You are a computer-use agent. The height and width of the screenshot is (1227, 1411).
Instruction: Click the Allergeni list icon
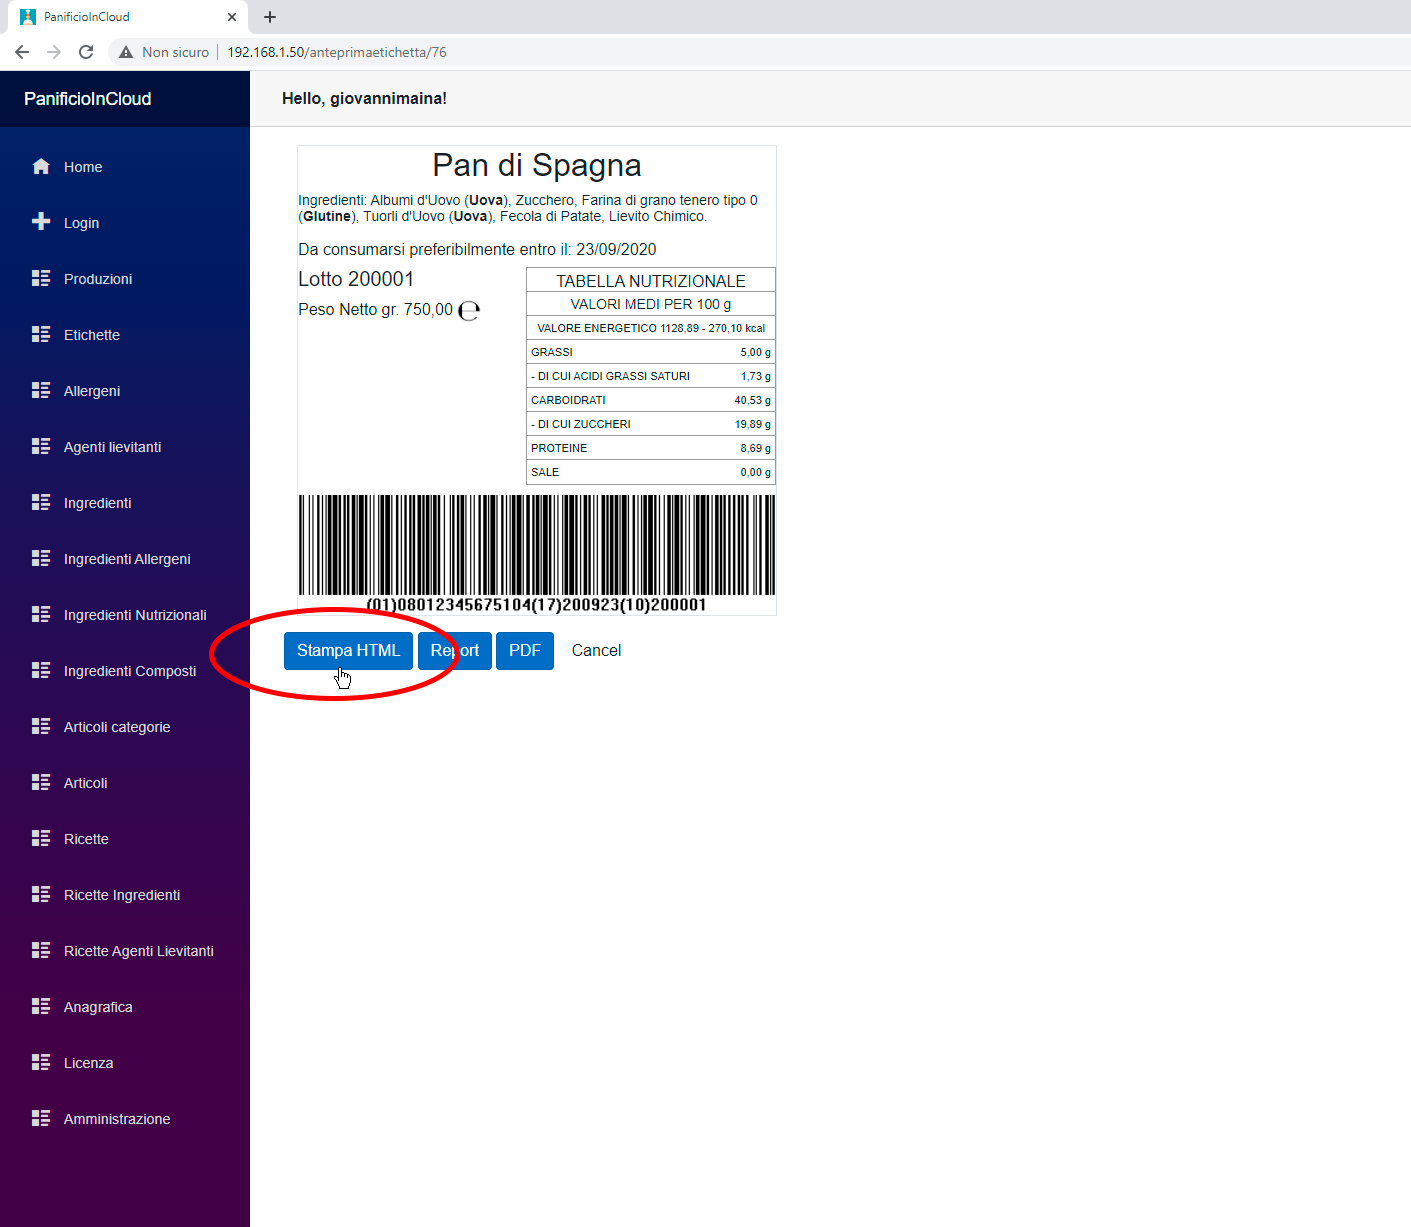coord(41,390)
